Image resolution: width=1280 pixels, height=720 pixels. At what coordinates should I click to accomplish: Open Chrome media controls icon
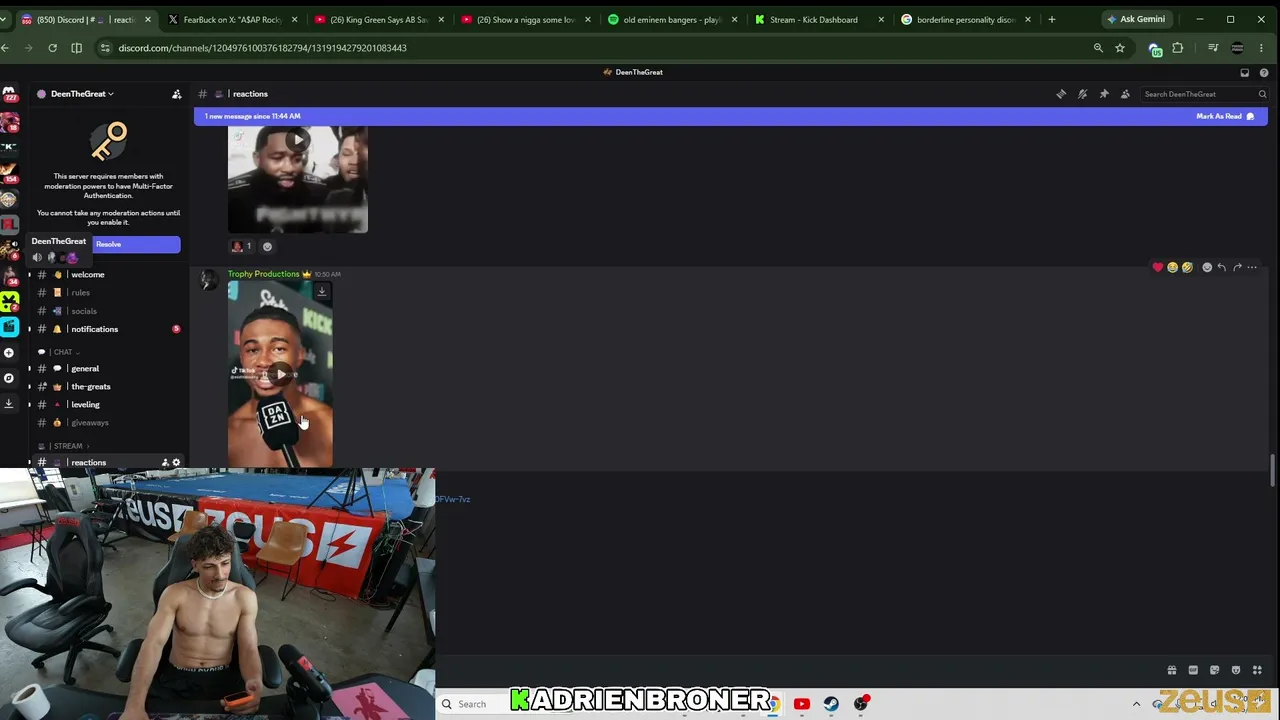click(1213, 48)
